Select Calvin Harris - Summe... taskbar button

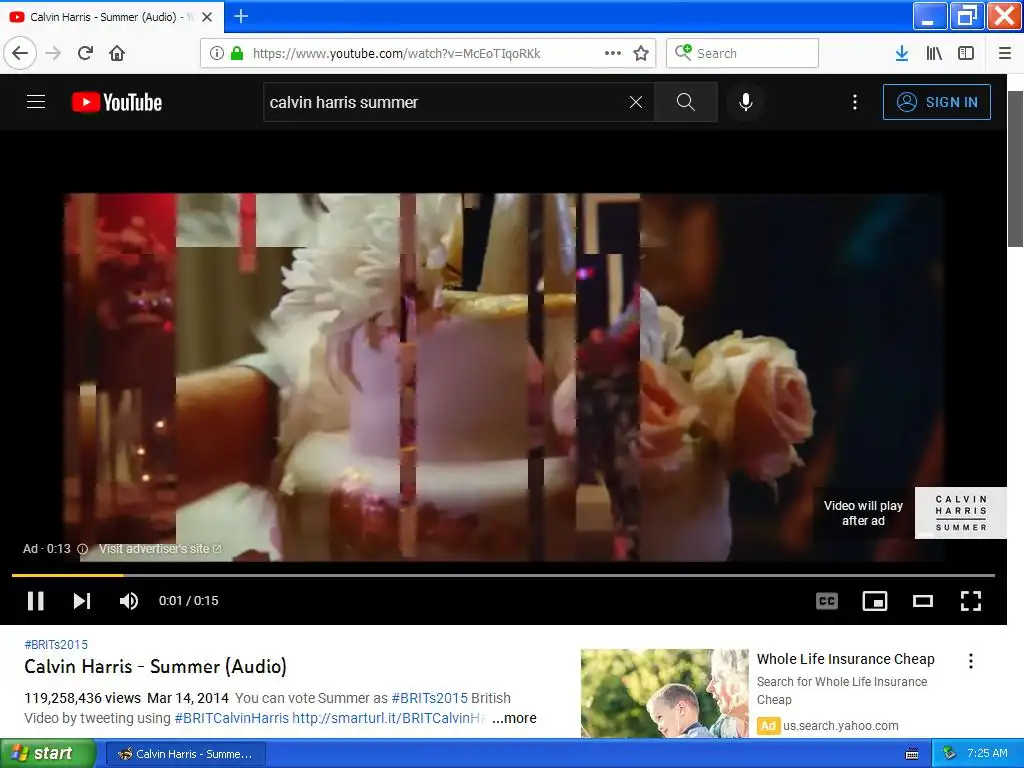tap(185, 754)
